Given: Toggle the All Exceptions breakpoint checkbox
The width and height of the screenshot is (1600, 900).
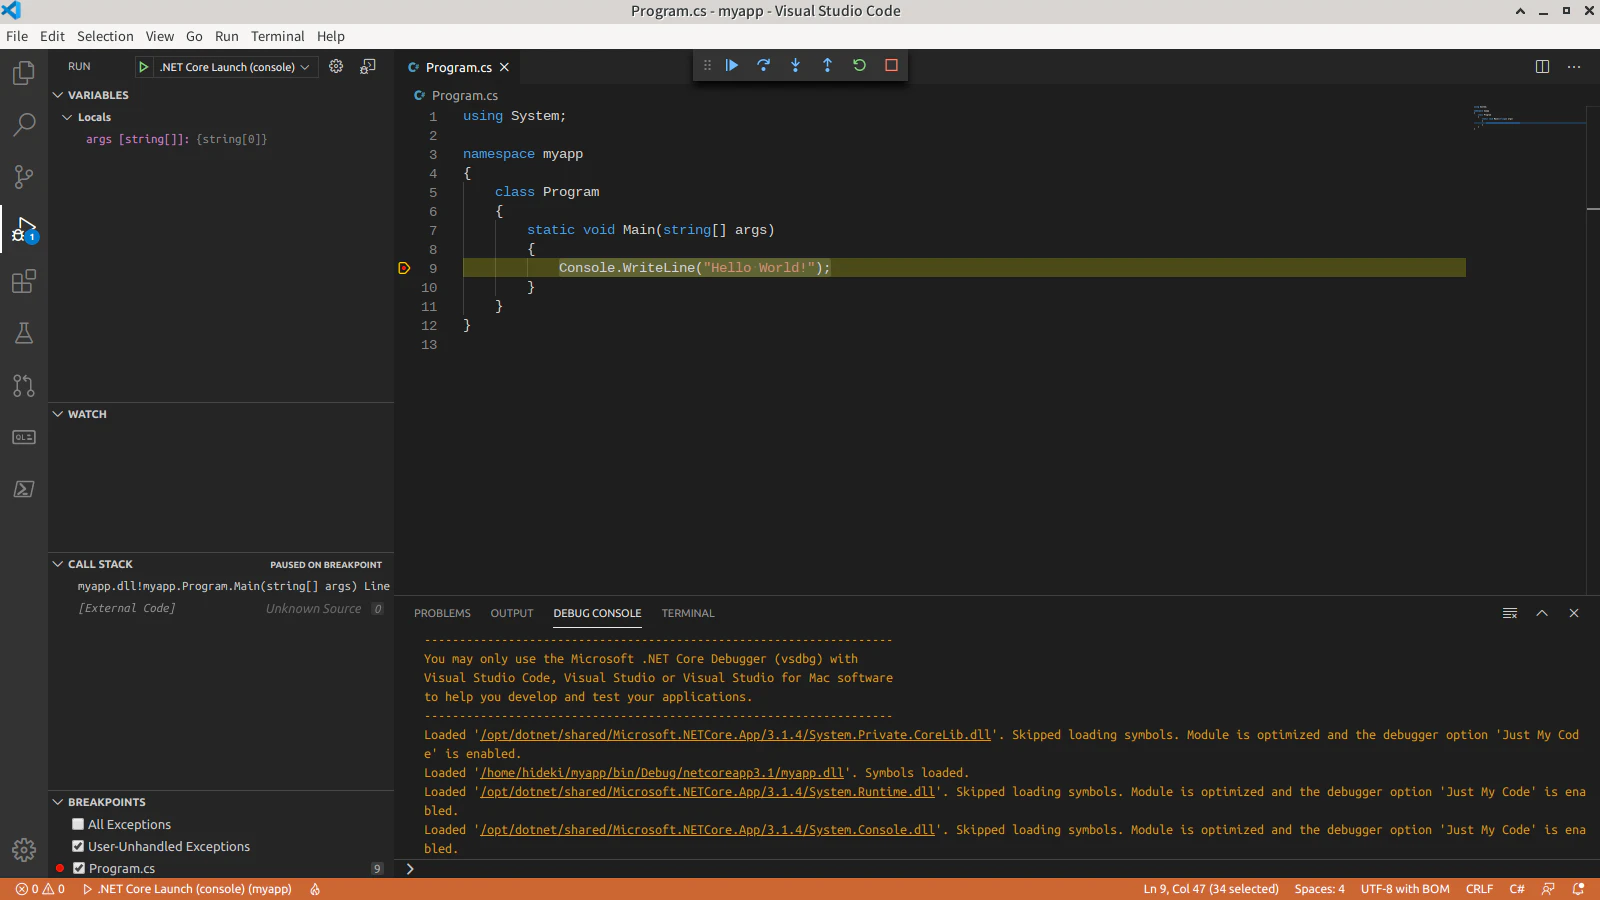Looking at the screenshot, I should point(78,824).
